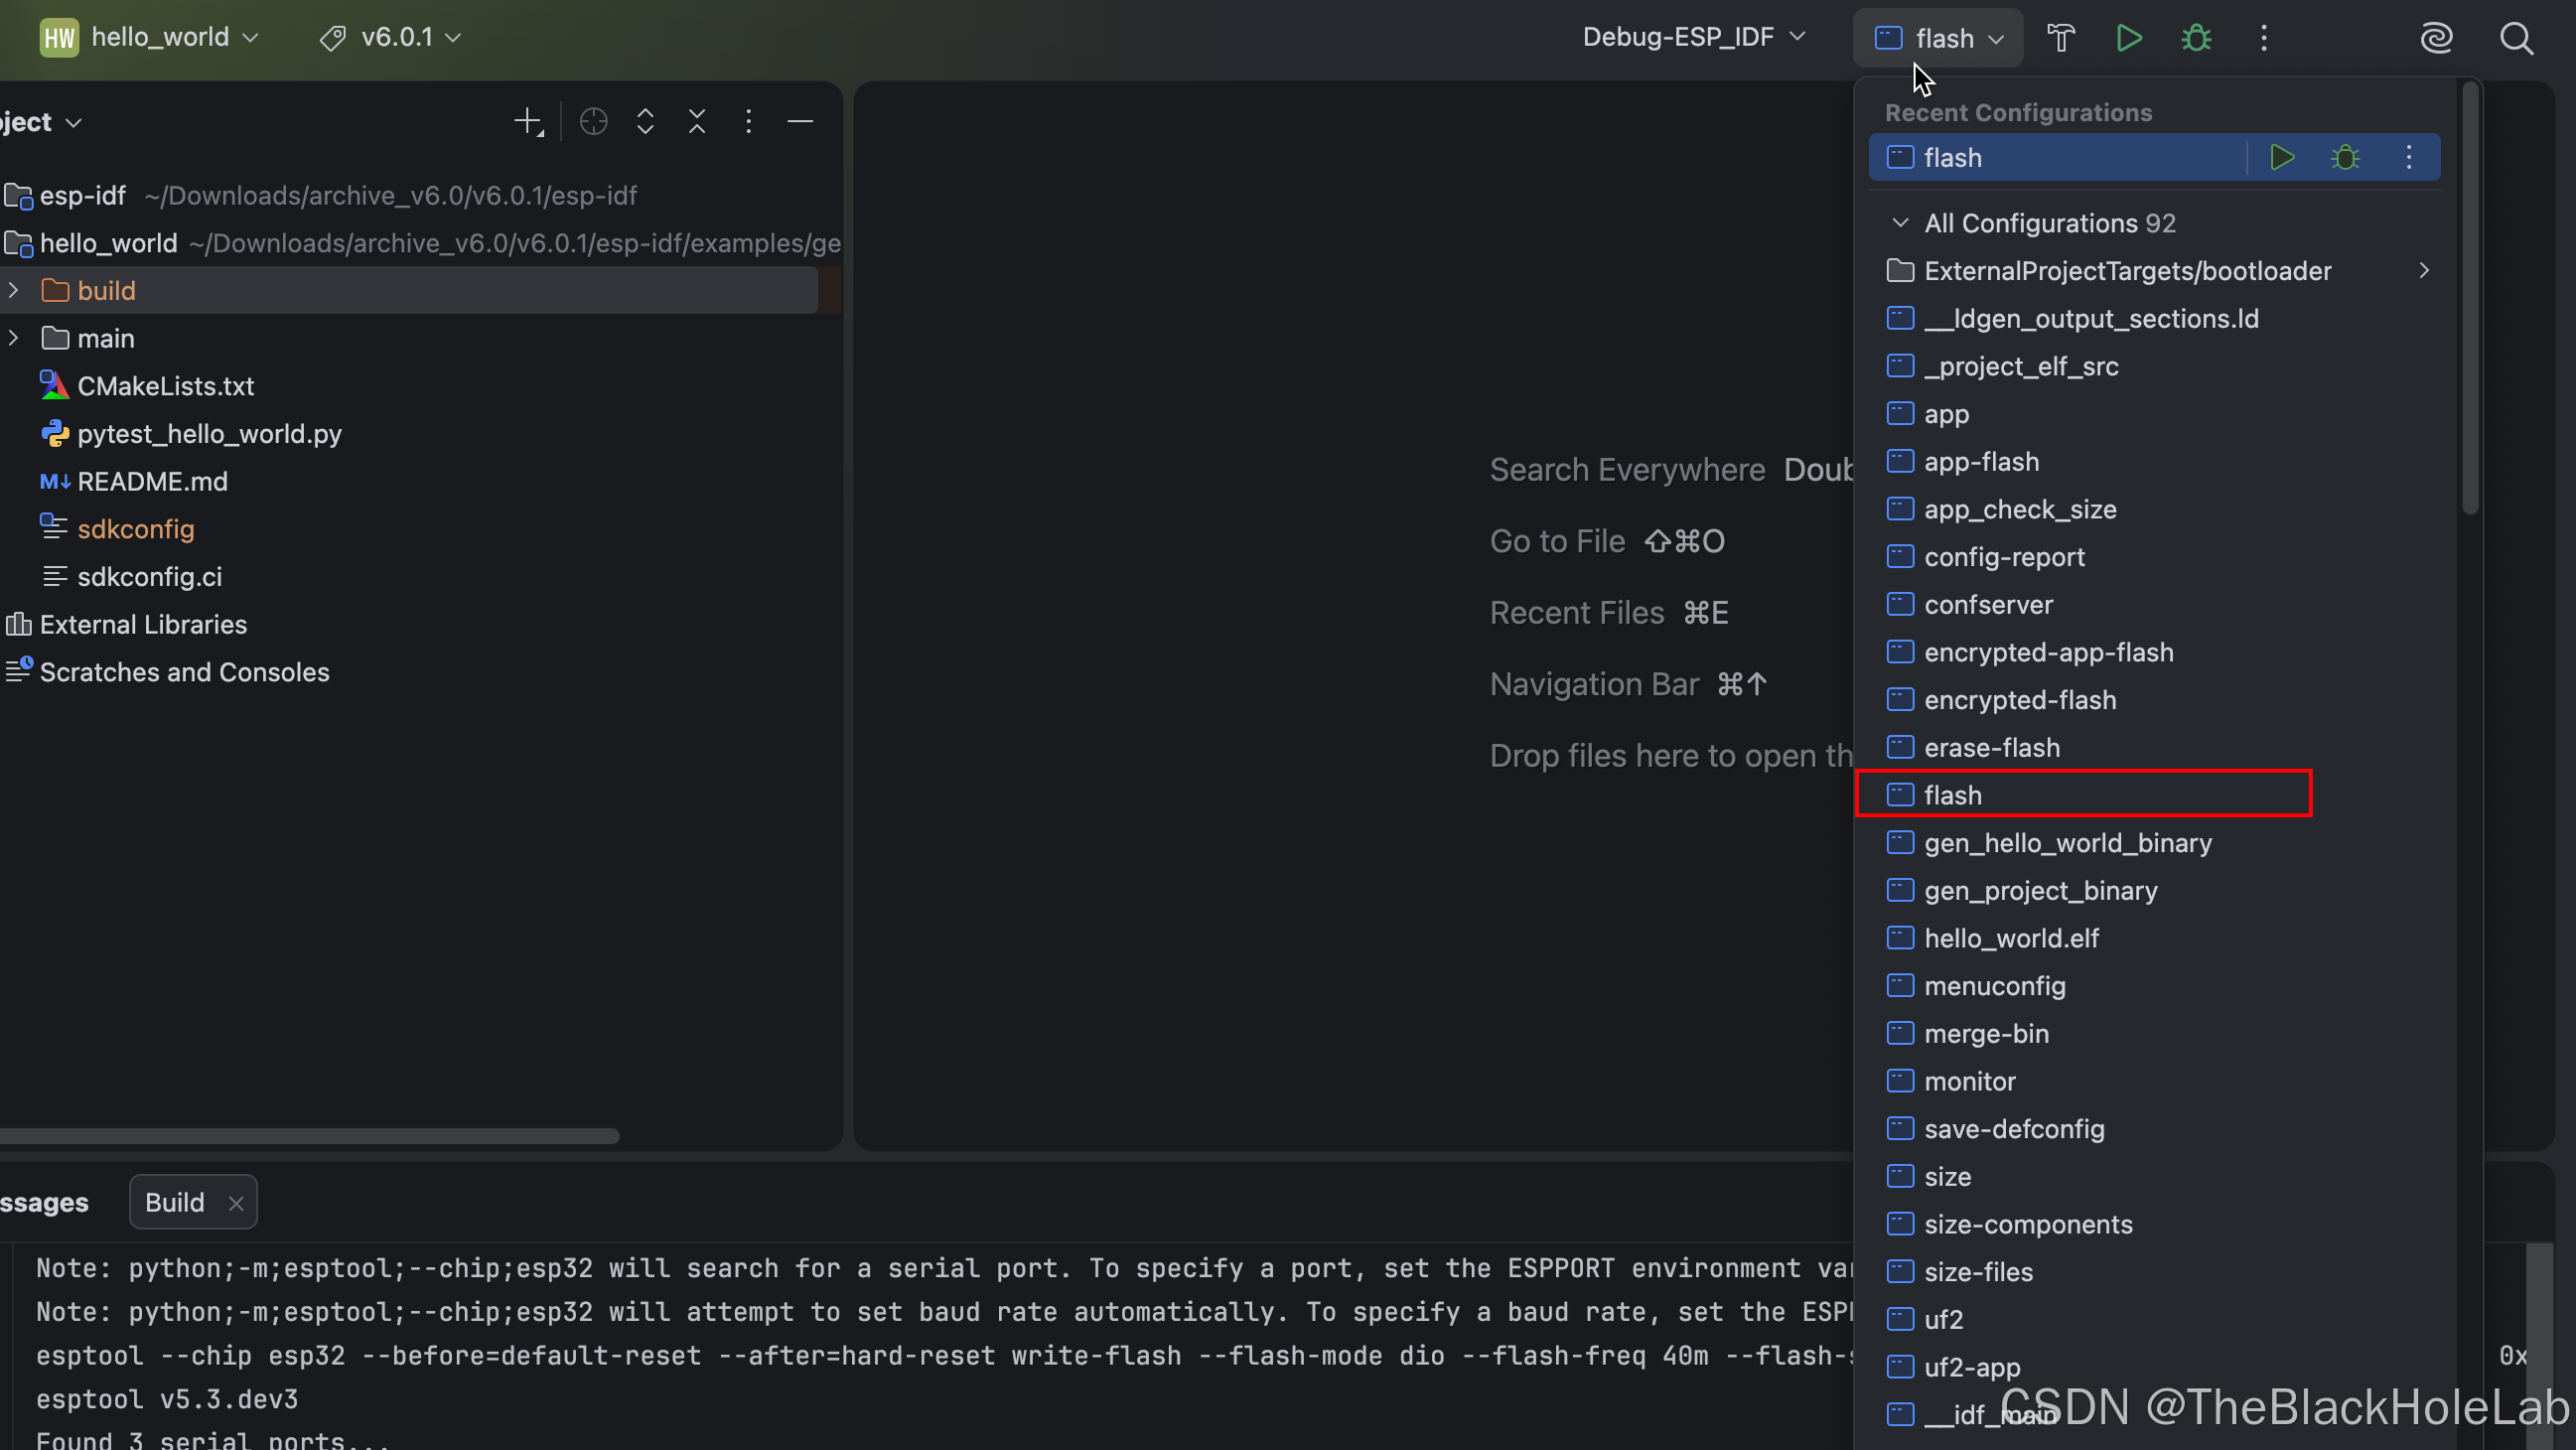Click the project panel horizontal scrollbar
This screenshot has width=2576, height=1450.
(x=309, y=1136)
